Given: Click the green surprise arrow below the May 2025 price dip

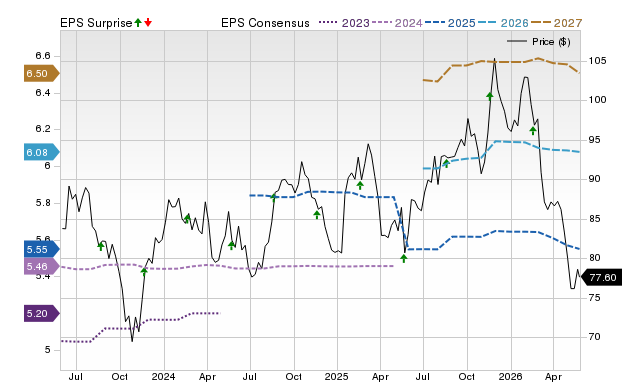Looking at the screenshot, I should tap(404, 258).
